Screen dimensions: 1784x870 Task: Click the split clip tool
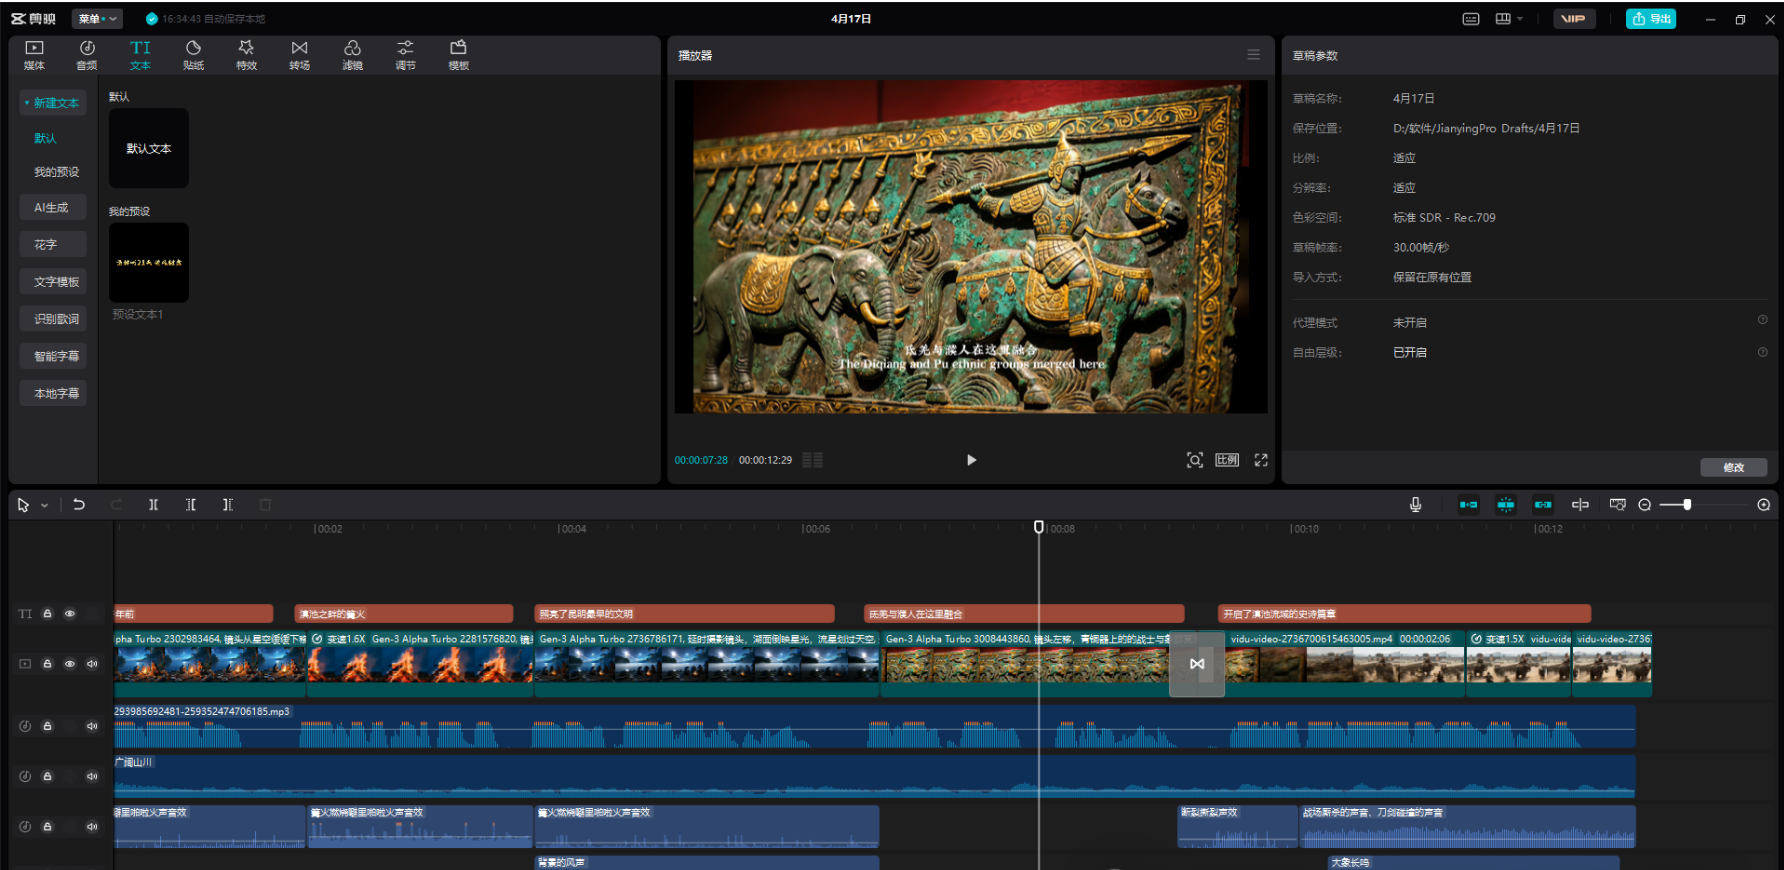pyautogui.click(x=153, y=505)
